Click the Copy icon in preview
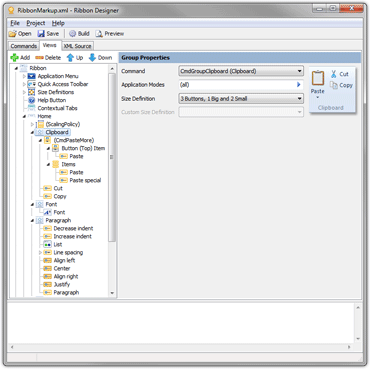This screenshot has width=370, height=369. pyautogui.click(x=333, y=85)
